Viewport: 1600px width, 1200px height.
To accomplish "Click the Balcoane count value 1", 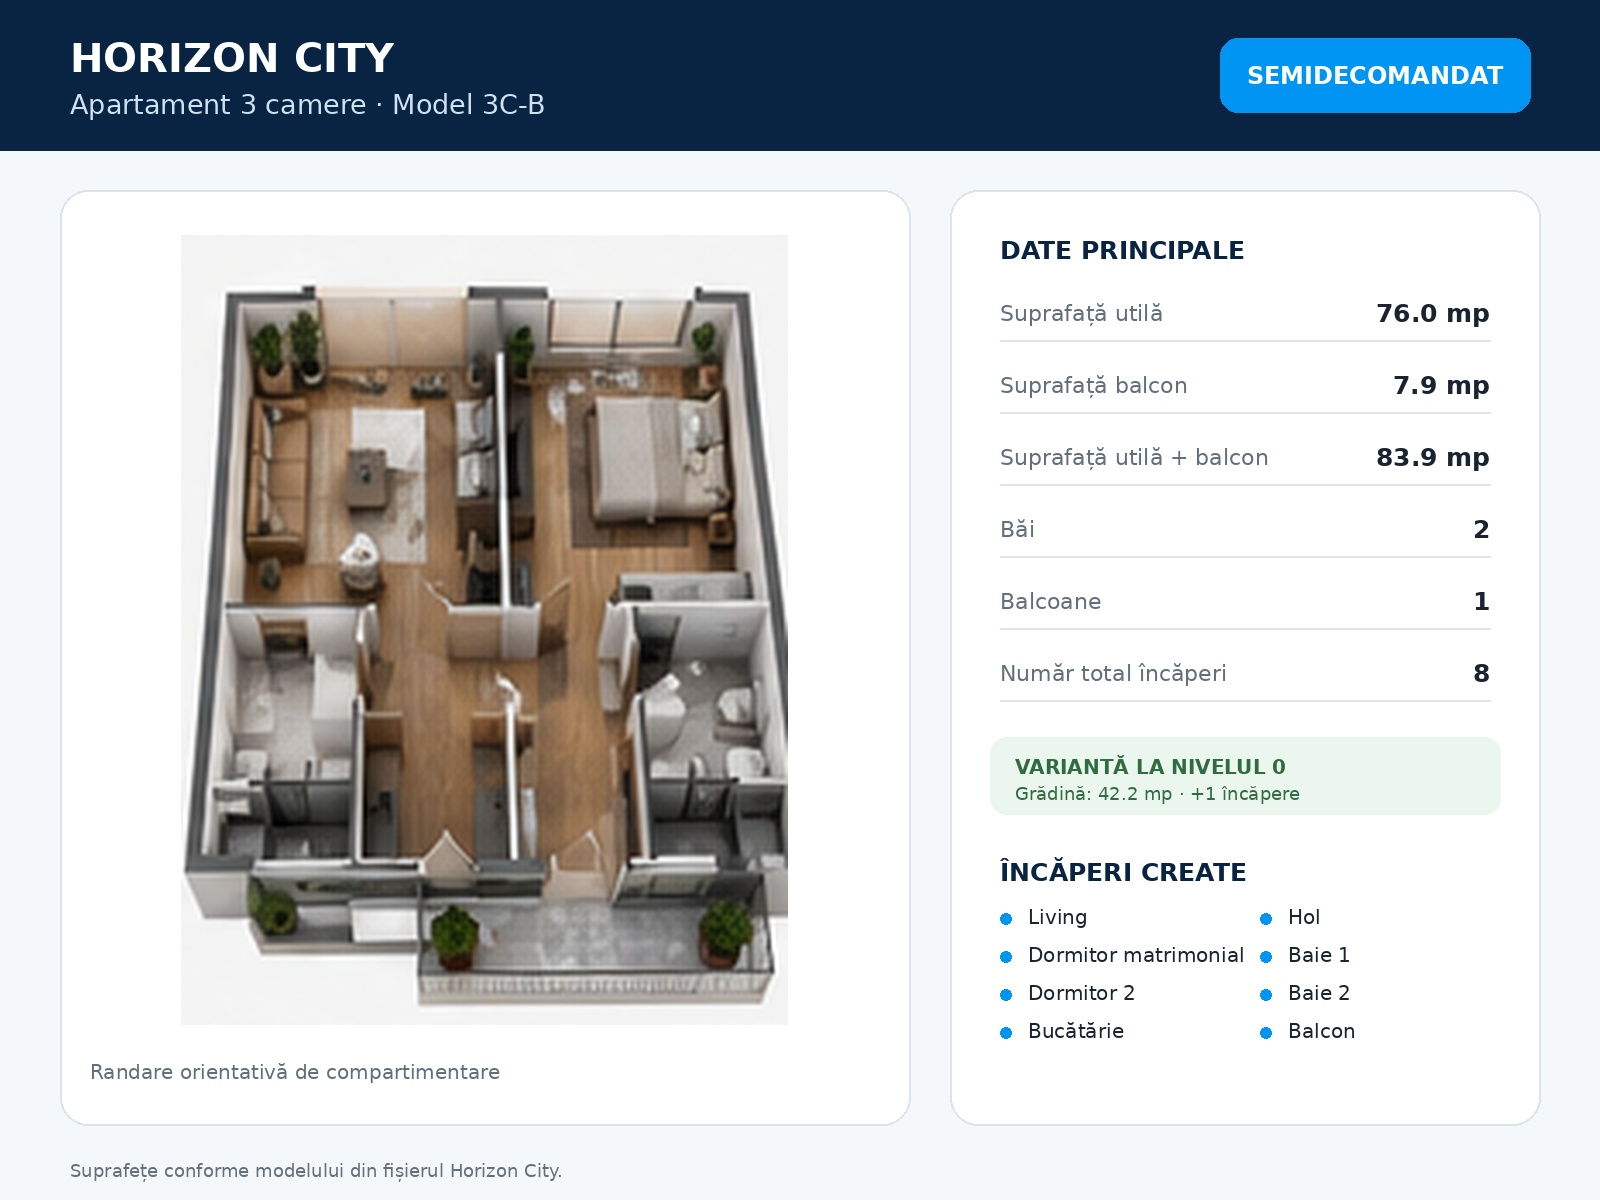I will click(x=1481, y=602).
